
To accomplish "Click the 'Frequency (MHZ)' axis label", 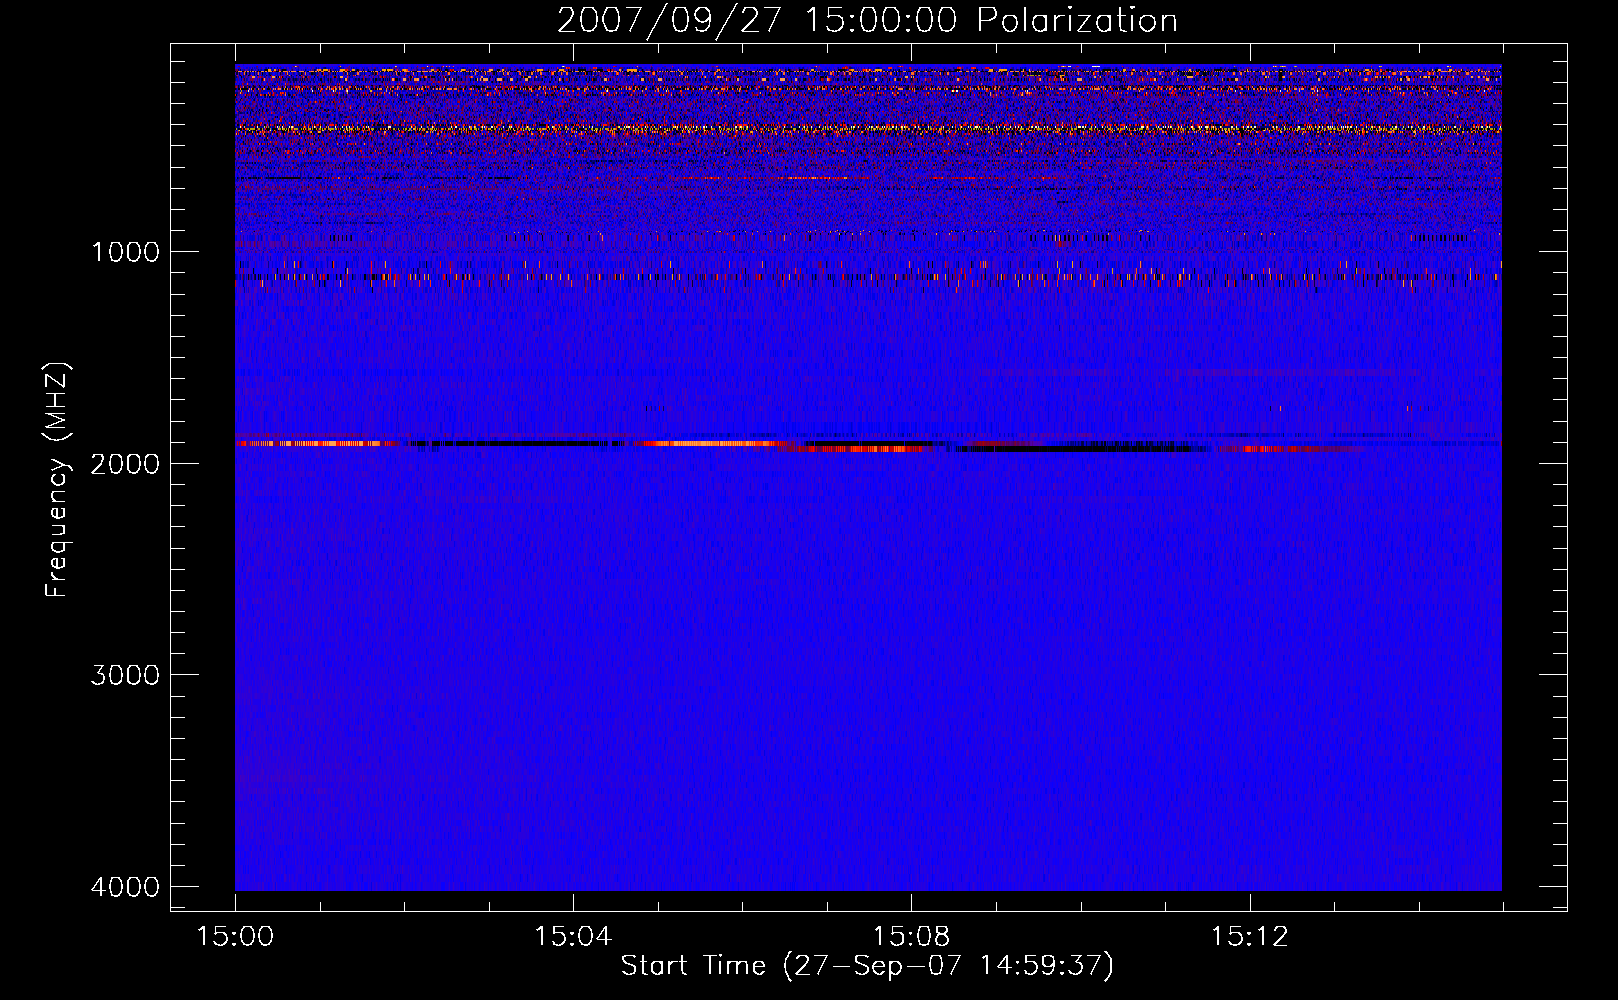I will [57, 480].
